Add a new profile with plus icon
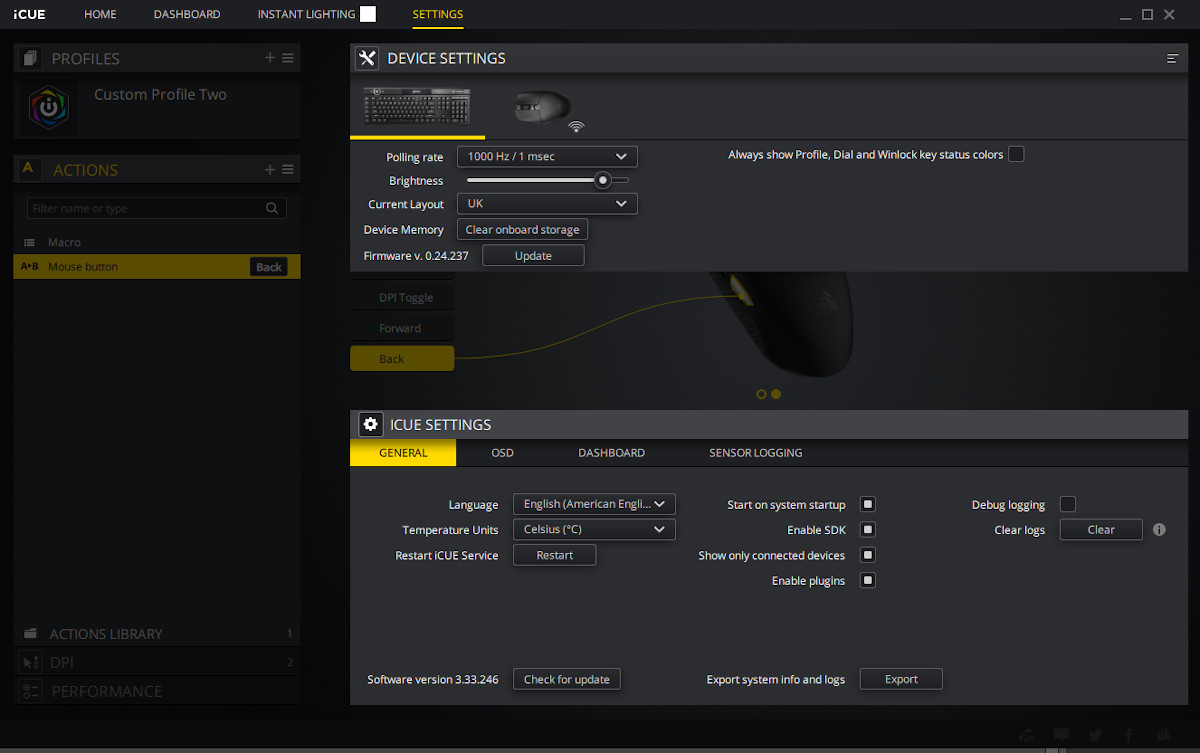 (270, 58)
